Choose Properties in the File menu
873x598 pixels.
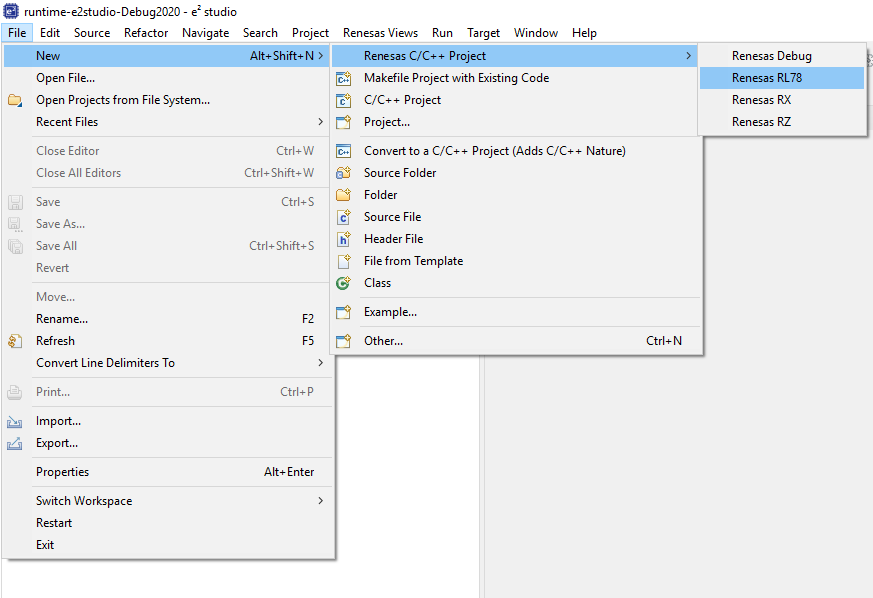pyautogui.click(x=168, y=472)
